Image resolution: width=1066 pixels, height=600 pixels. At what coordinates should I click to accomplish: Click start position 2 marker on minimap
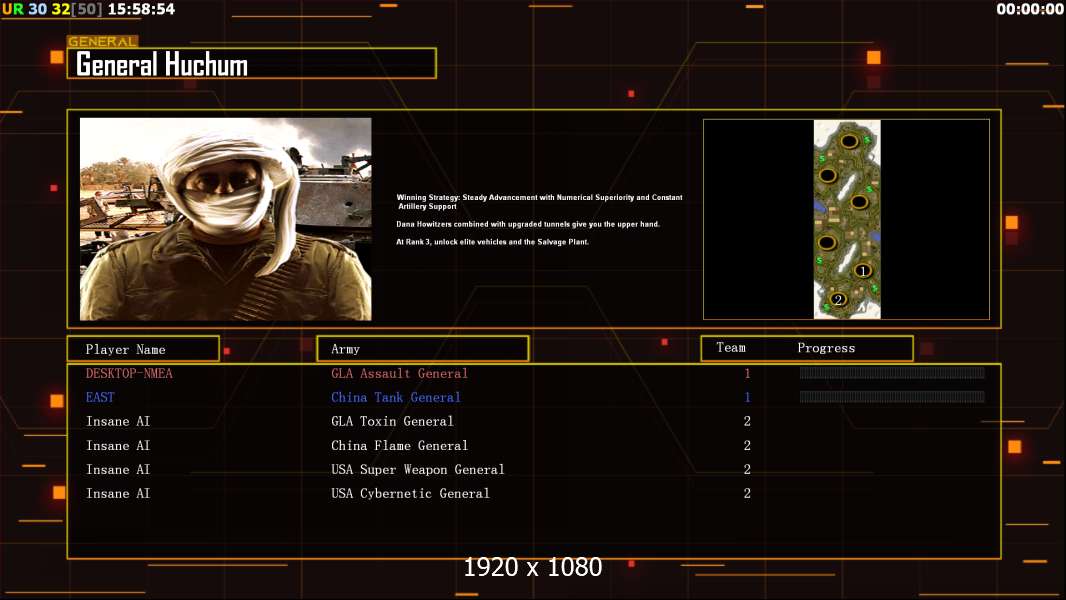(x=838, y=298)
